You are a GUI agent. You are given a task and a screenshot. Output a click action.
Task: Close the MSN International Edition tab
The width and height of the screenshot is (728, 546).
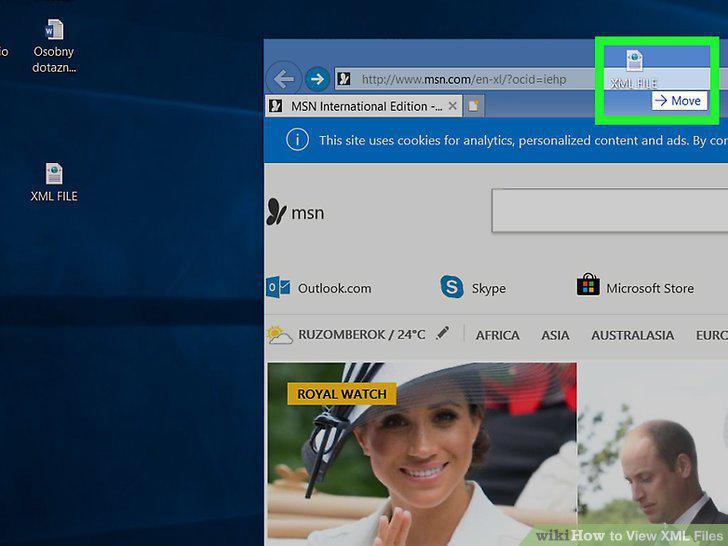(453, 106)
